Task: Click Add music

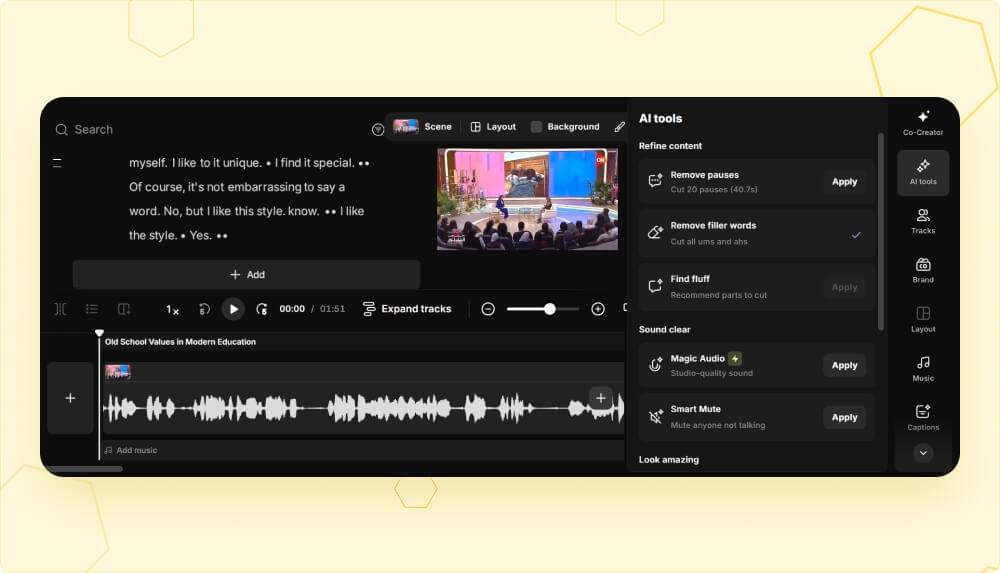Action: coord(131,450)
